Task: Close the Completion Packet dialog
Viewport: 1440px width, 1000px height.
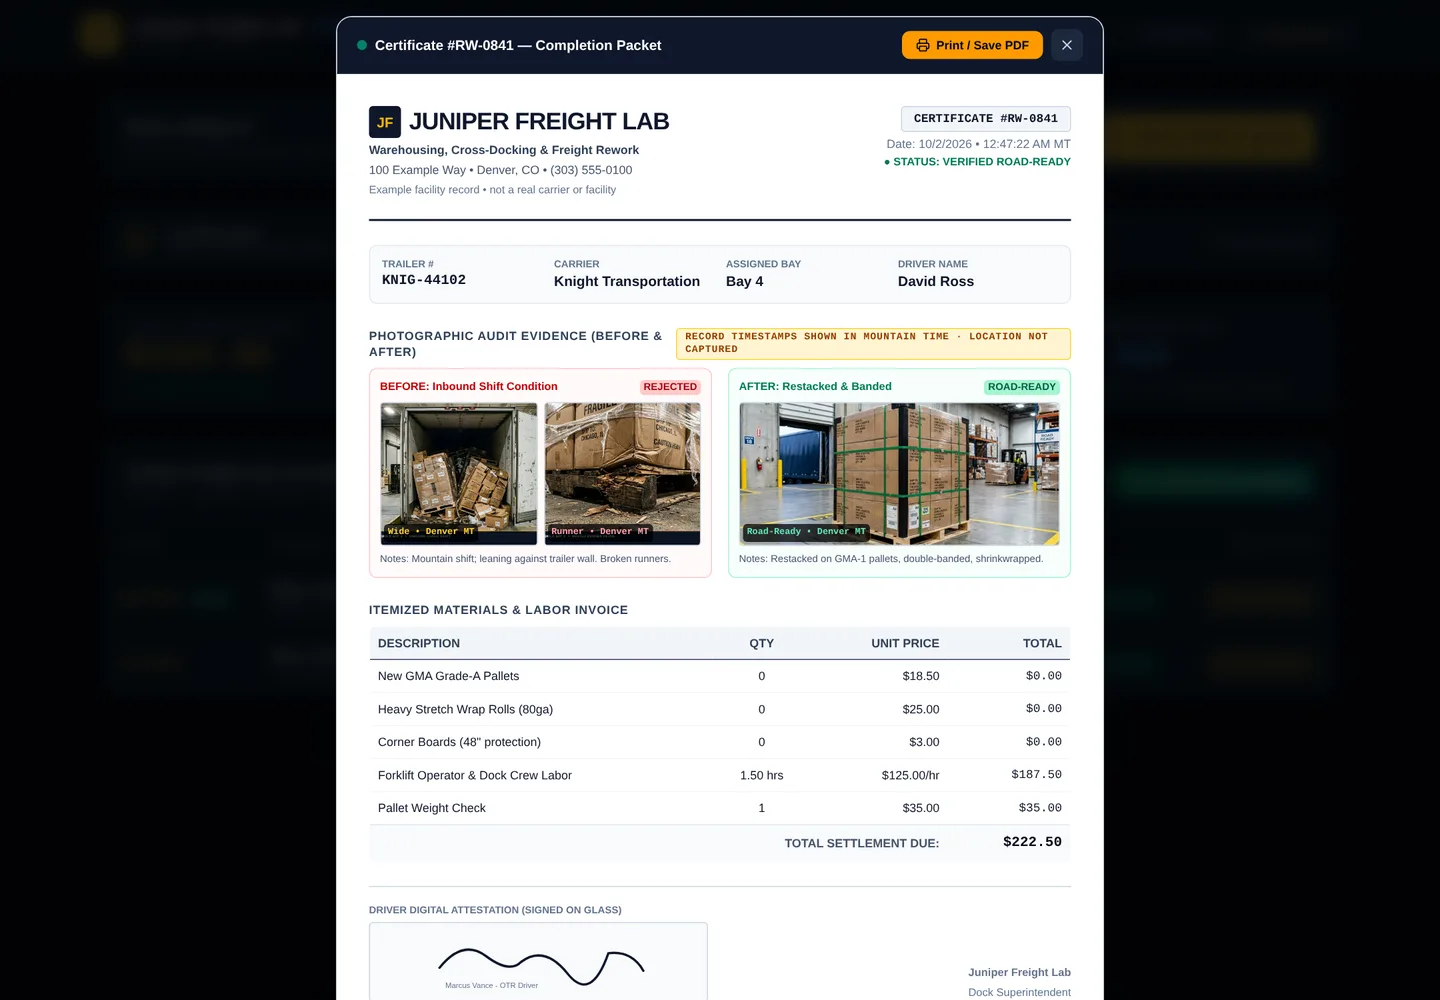Action: tap(1067, 45)
